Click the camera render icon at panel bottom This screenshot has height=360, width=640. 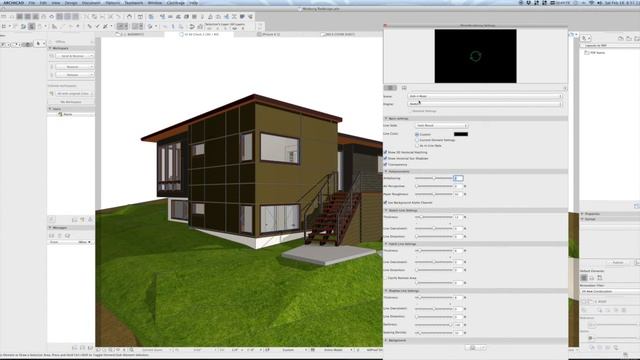473,347
